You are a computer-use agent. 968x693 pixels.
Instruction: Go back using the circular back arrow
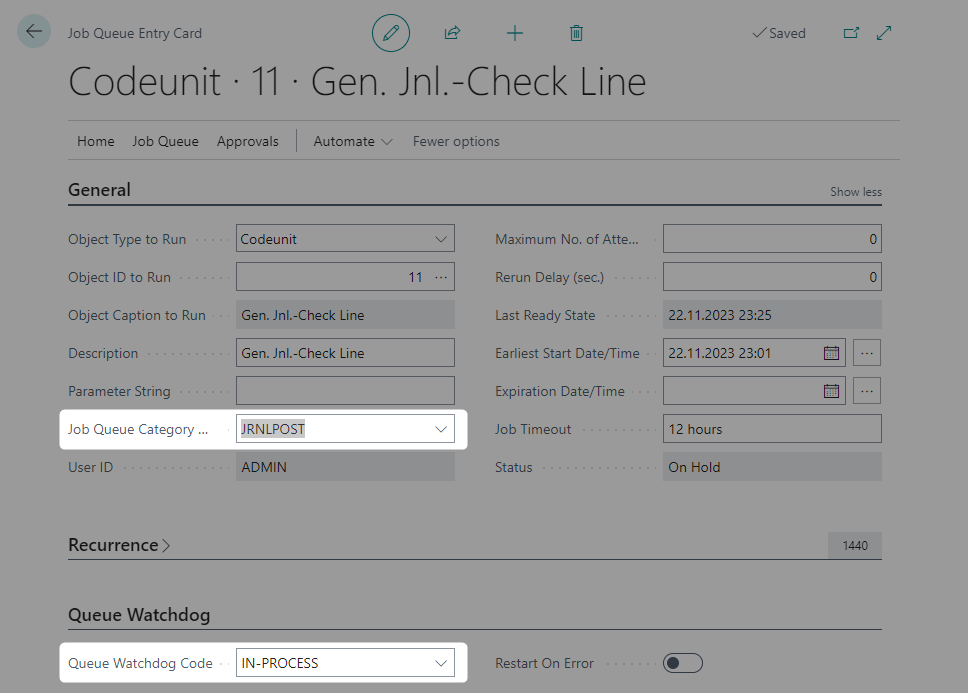(x=33, y=31)
